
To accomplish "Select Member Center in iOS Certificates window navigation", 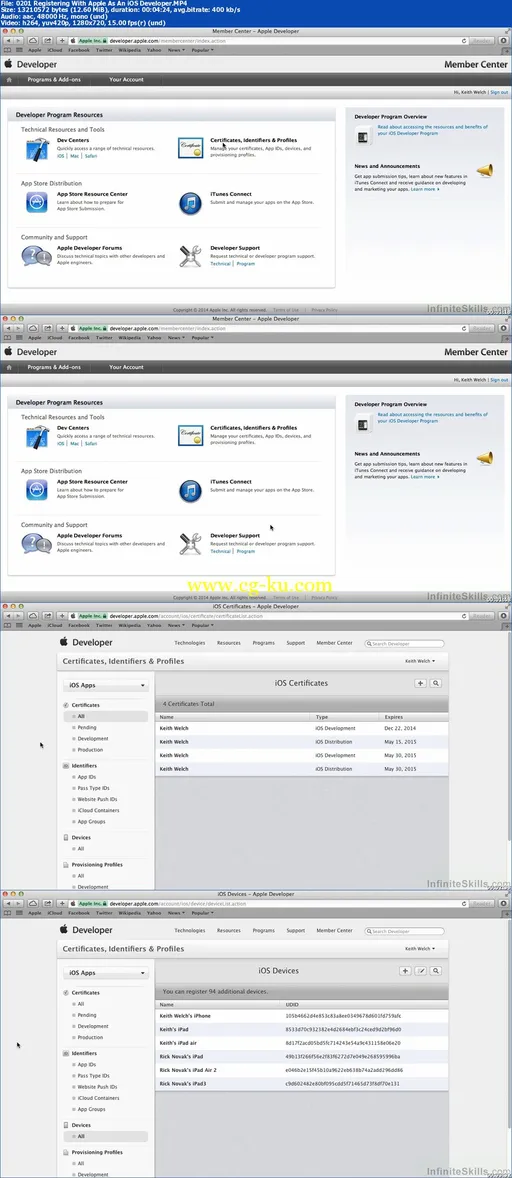I will pyautogui.click(x=334, y=643).
